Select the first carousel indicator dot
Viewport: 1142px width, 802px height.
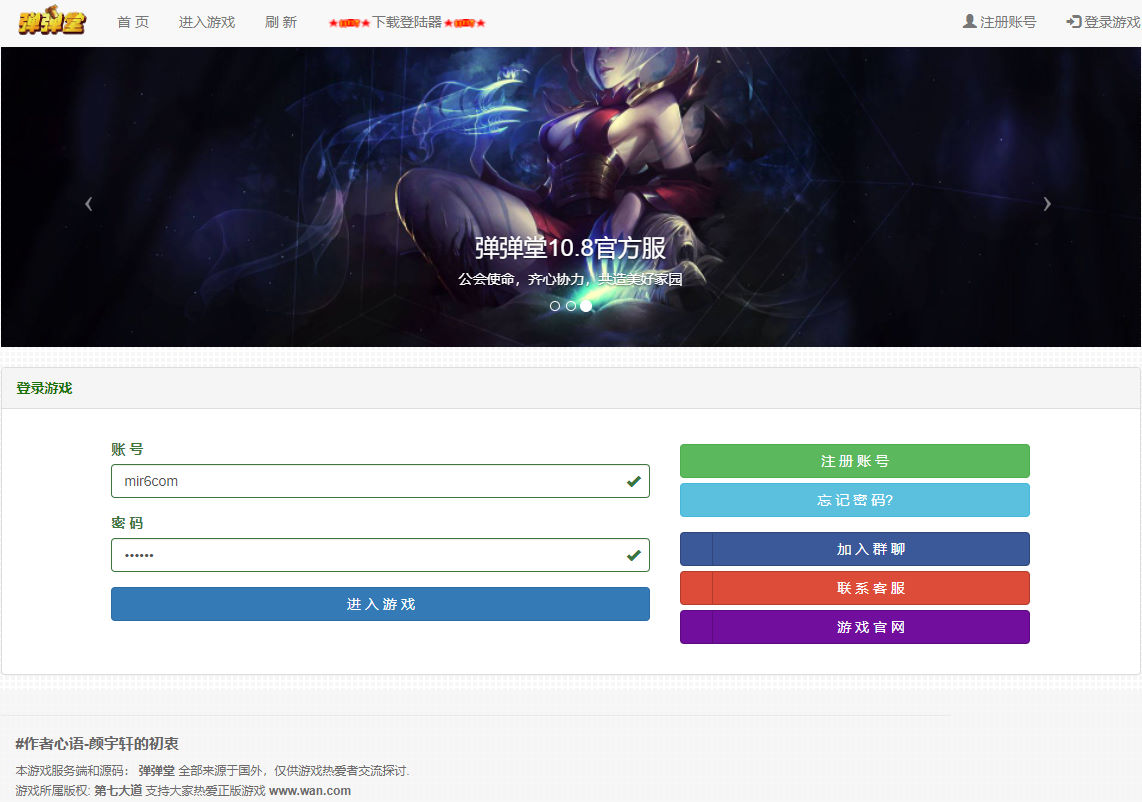(x=555, y=306)
